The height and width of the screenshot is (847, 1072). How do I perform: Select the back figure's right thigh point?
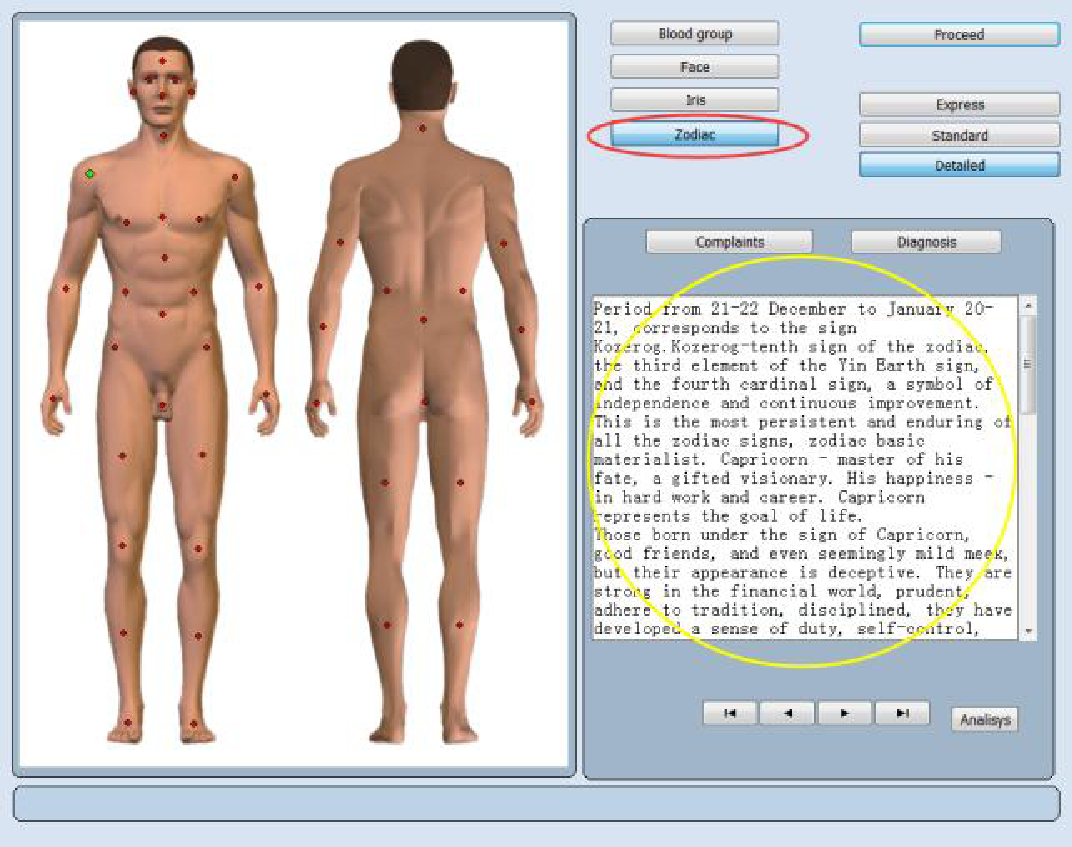pyautogui.click(x=460, y=483)
